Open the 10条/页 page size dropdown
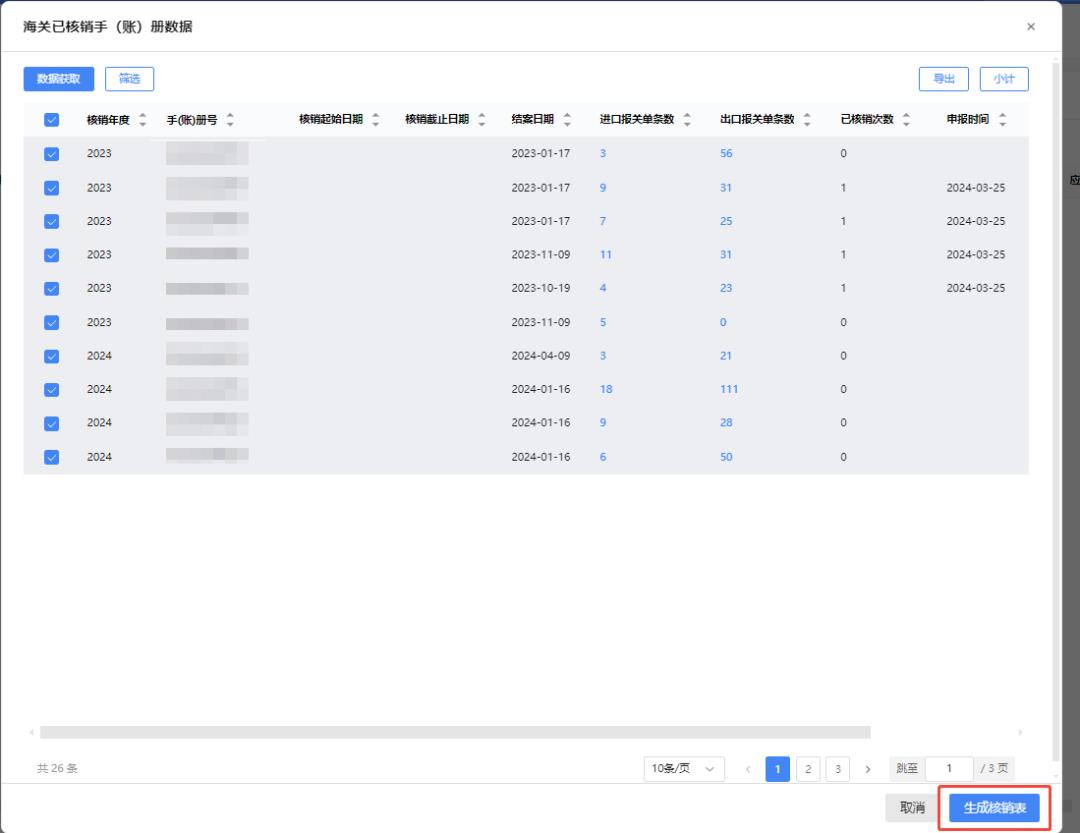This screenshot has width=1080, height=833. [x=684, y=769]
